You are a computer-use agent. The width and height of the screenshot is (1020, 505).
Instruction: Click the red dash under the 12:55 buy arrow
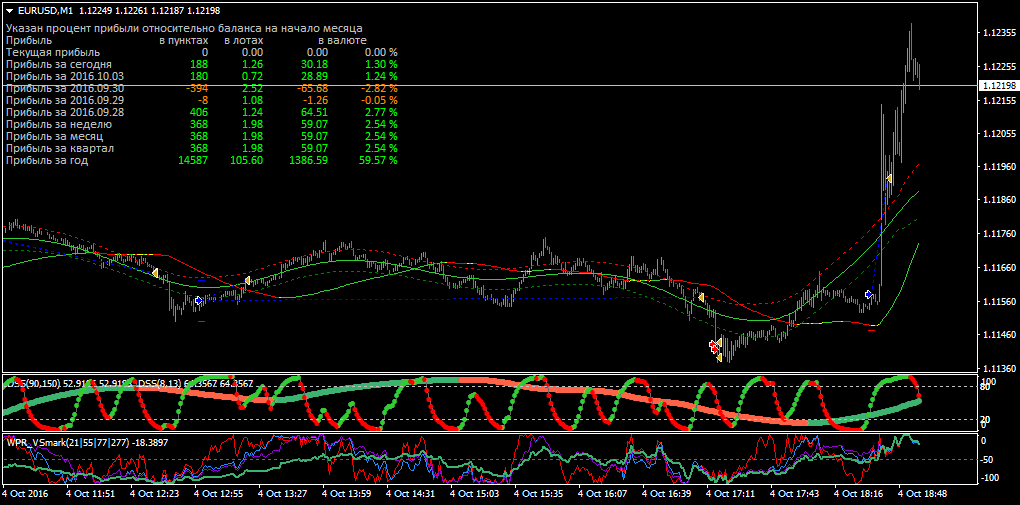(201, 321)
